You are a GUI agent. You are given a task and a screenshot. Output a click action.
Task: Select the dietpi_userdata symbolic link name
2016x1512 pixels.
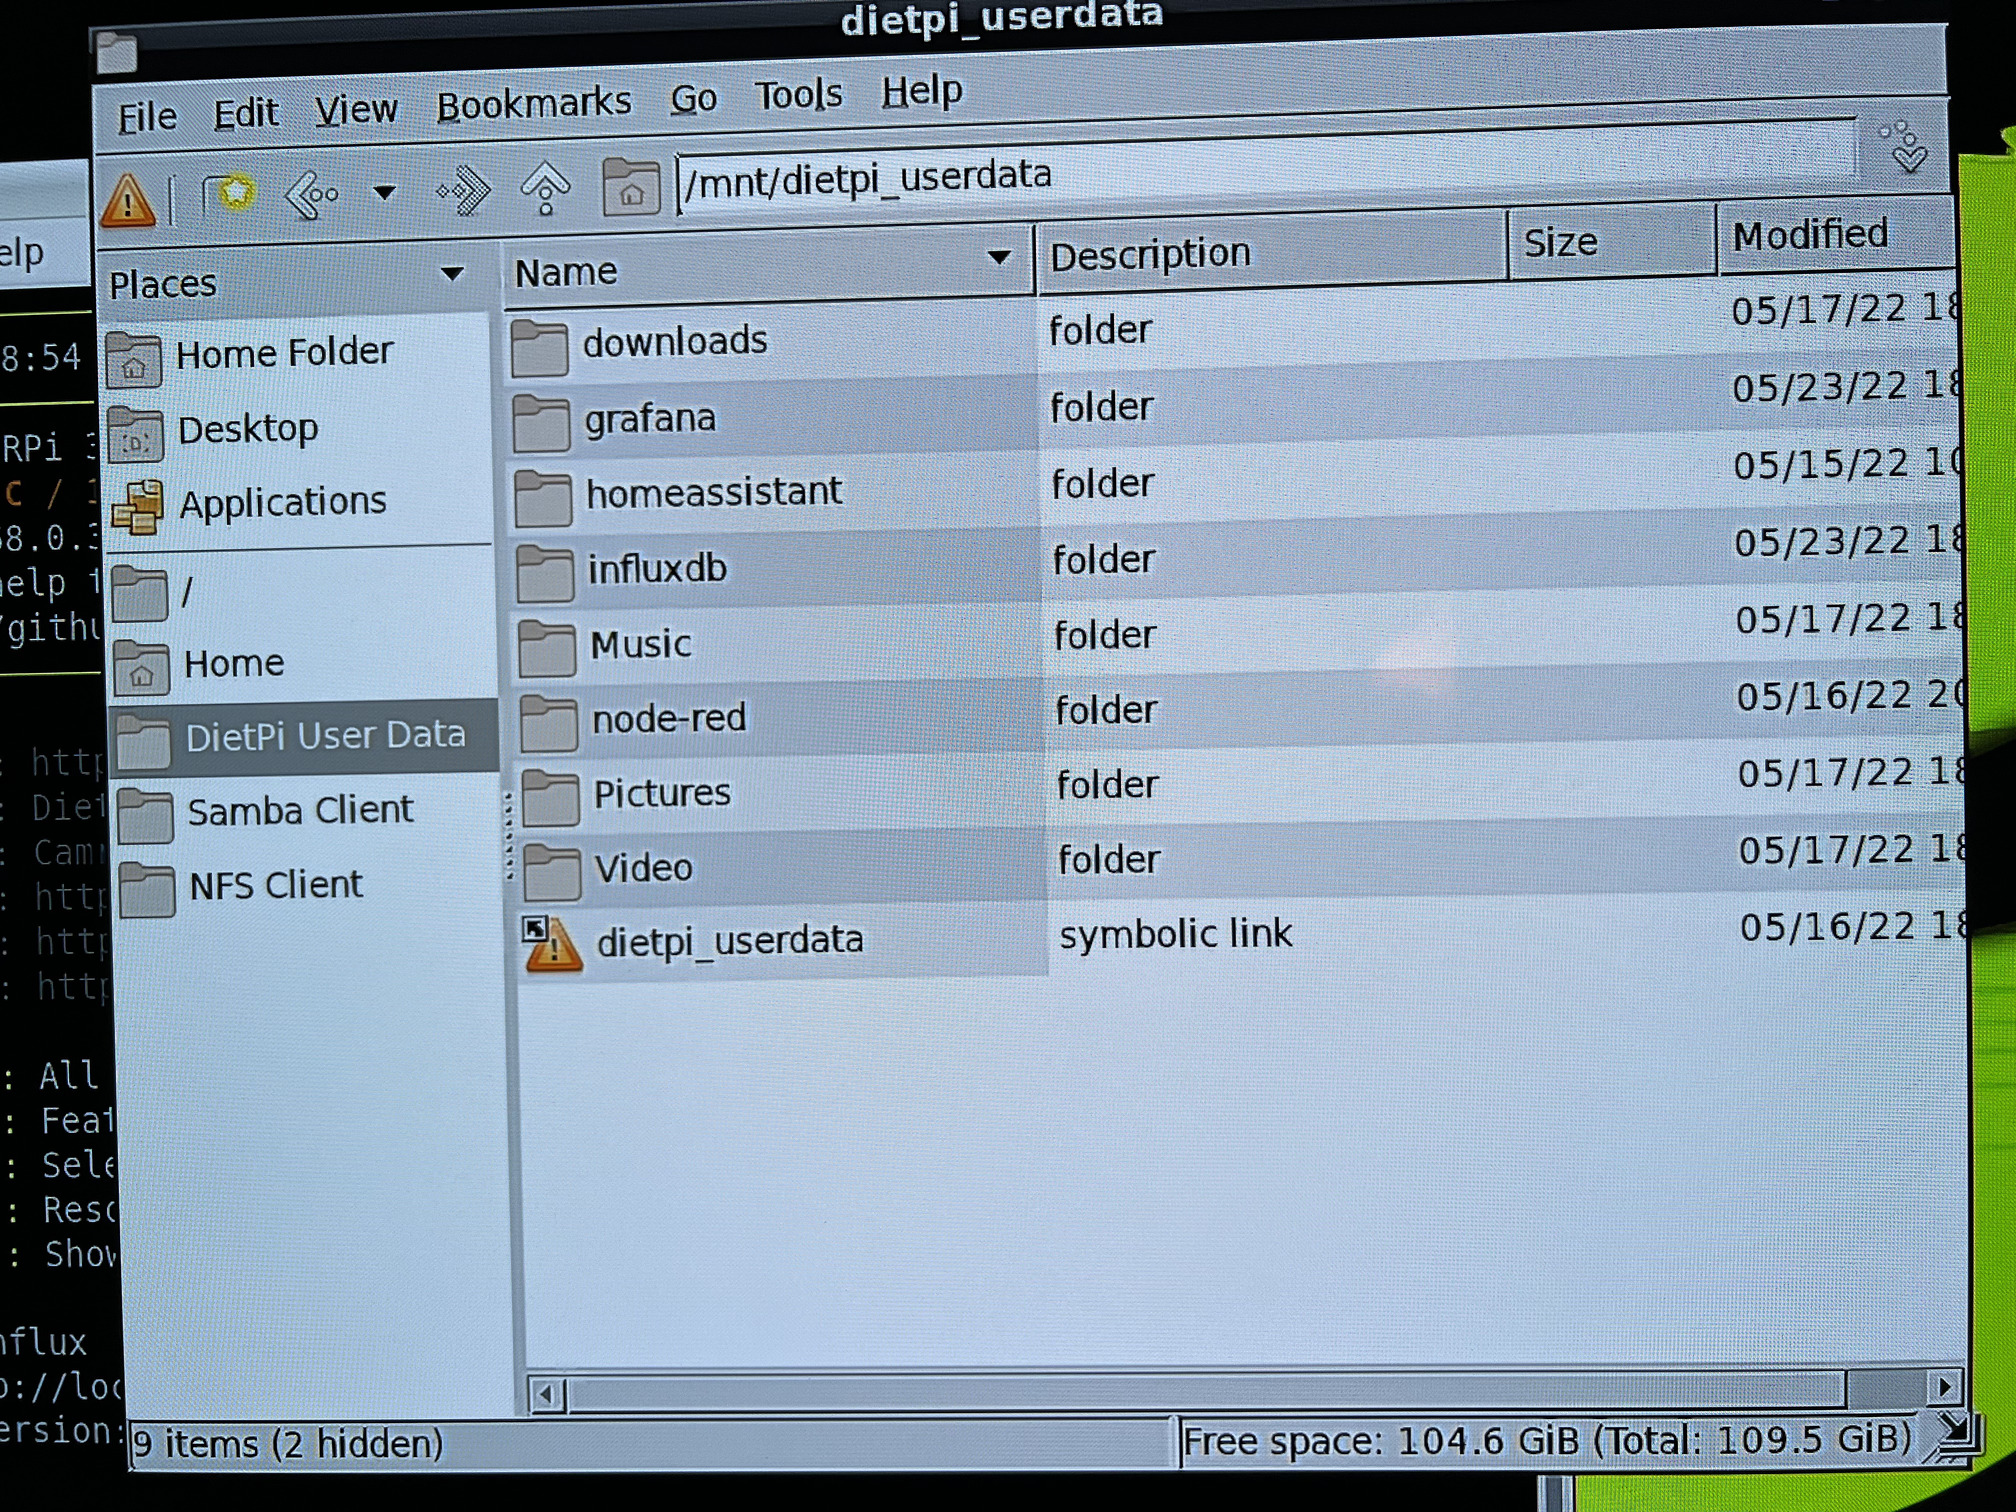pos(730,942)
